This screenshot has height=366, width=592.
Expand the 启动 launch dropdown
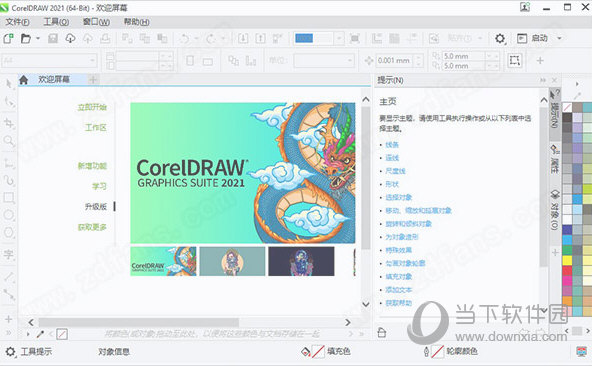click(x=560, y=39)
